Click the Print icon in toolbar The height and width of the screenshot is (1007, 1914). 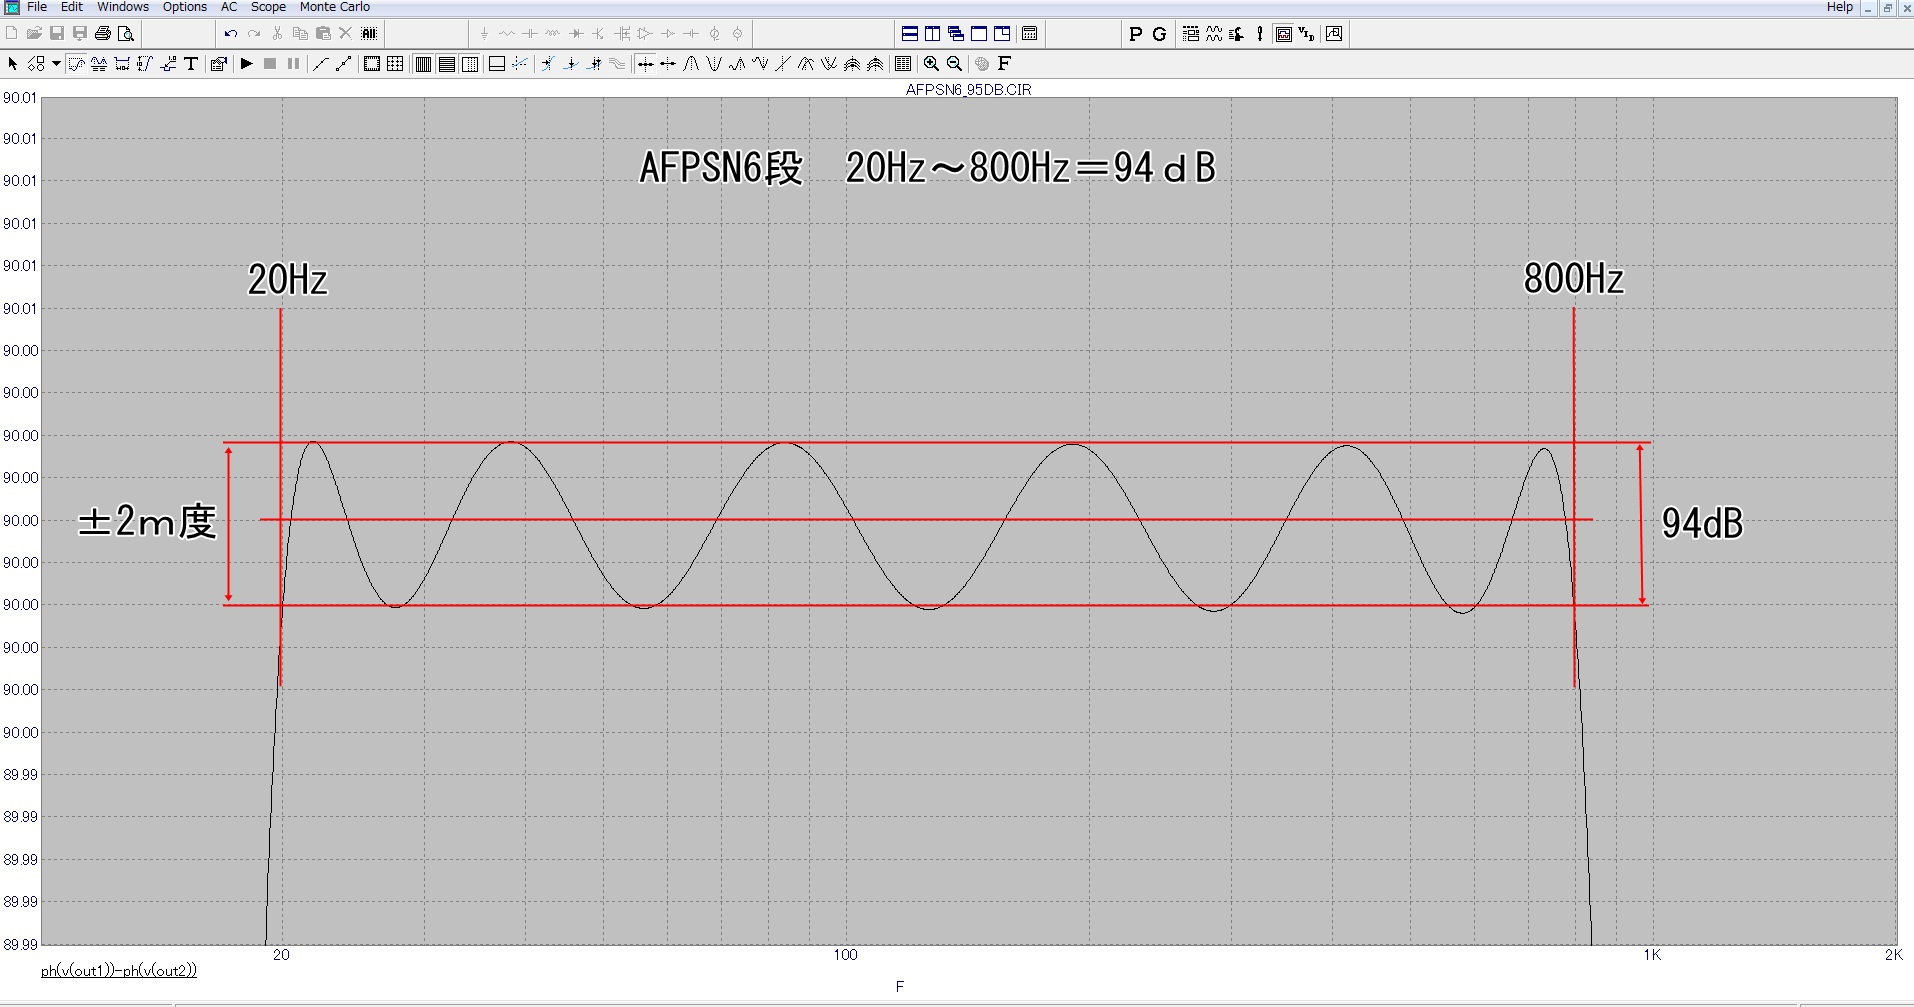click(x=102, y=34)
